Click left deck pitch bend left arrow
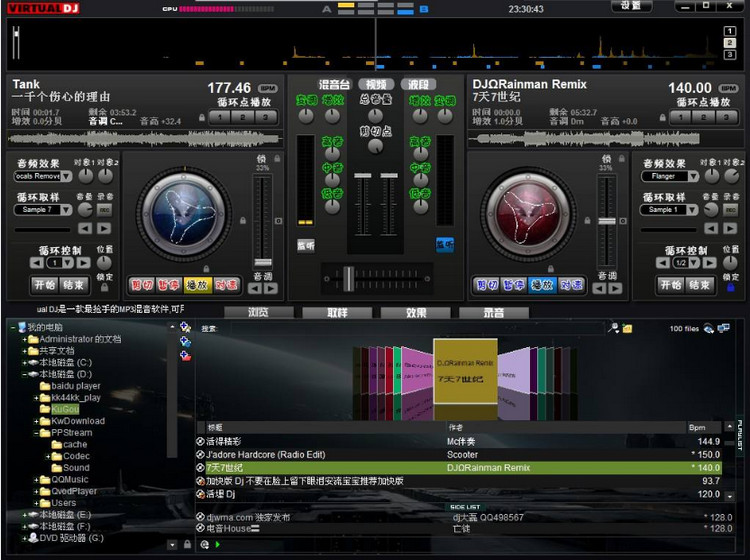This screenshot has width=750, height=560. point(255,289)
